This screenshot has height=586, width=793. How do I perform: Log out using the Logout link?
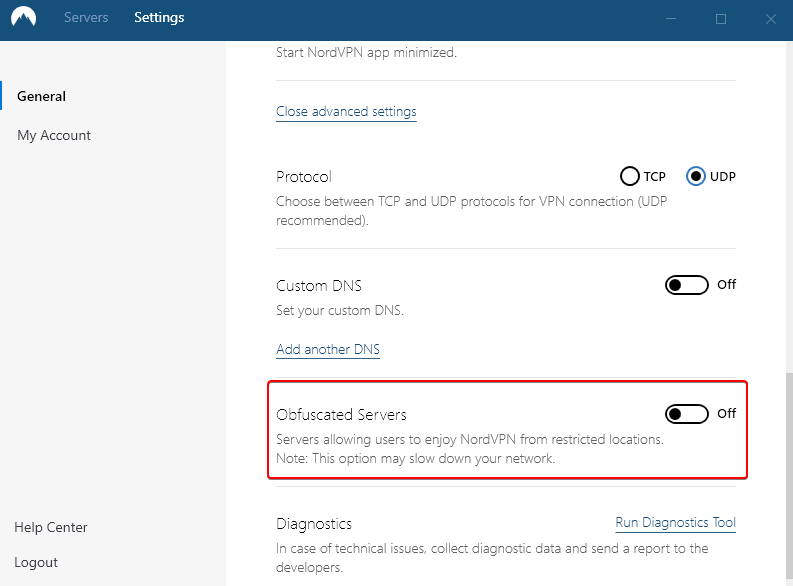[36, 562]
